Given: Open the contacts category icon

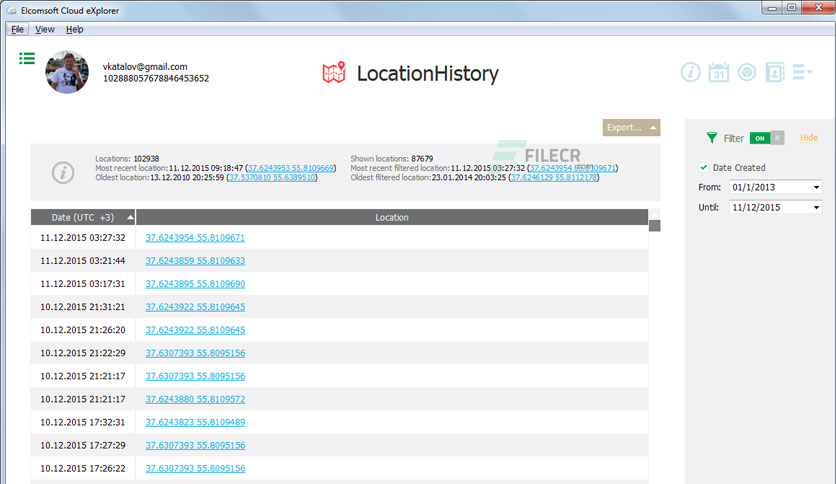Looking at the screenshot, I should point(775,72).
